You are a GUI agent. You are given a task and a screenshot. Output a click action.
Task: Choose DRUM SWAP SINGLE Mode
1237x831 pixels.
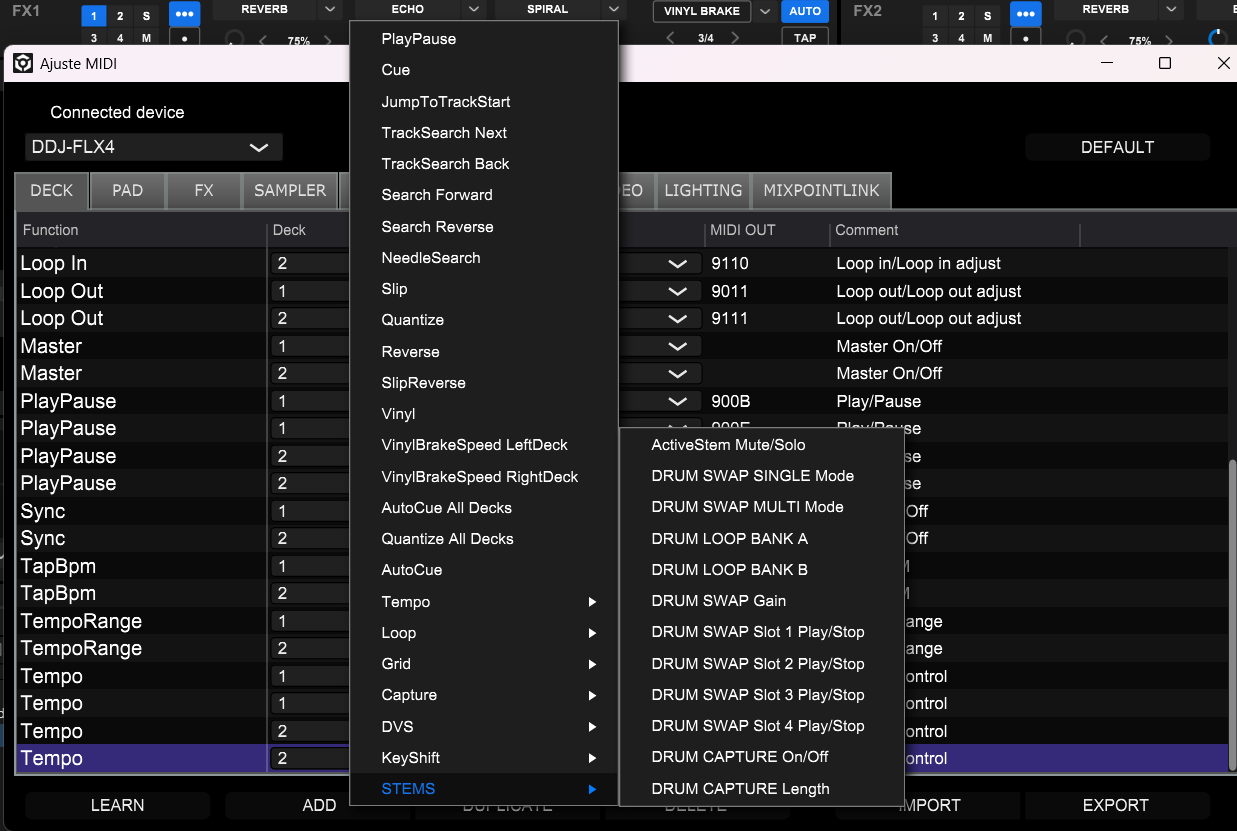[761, 476]
